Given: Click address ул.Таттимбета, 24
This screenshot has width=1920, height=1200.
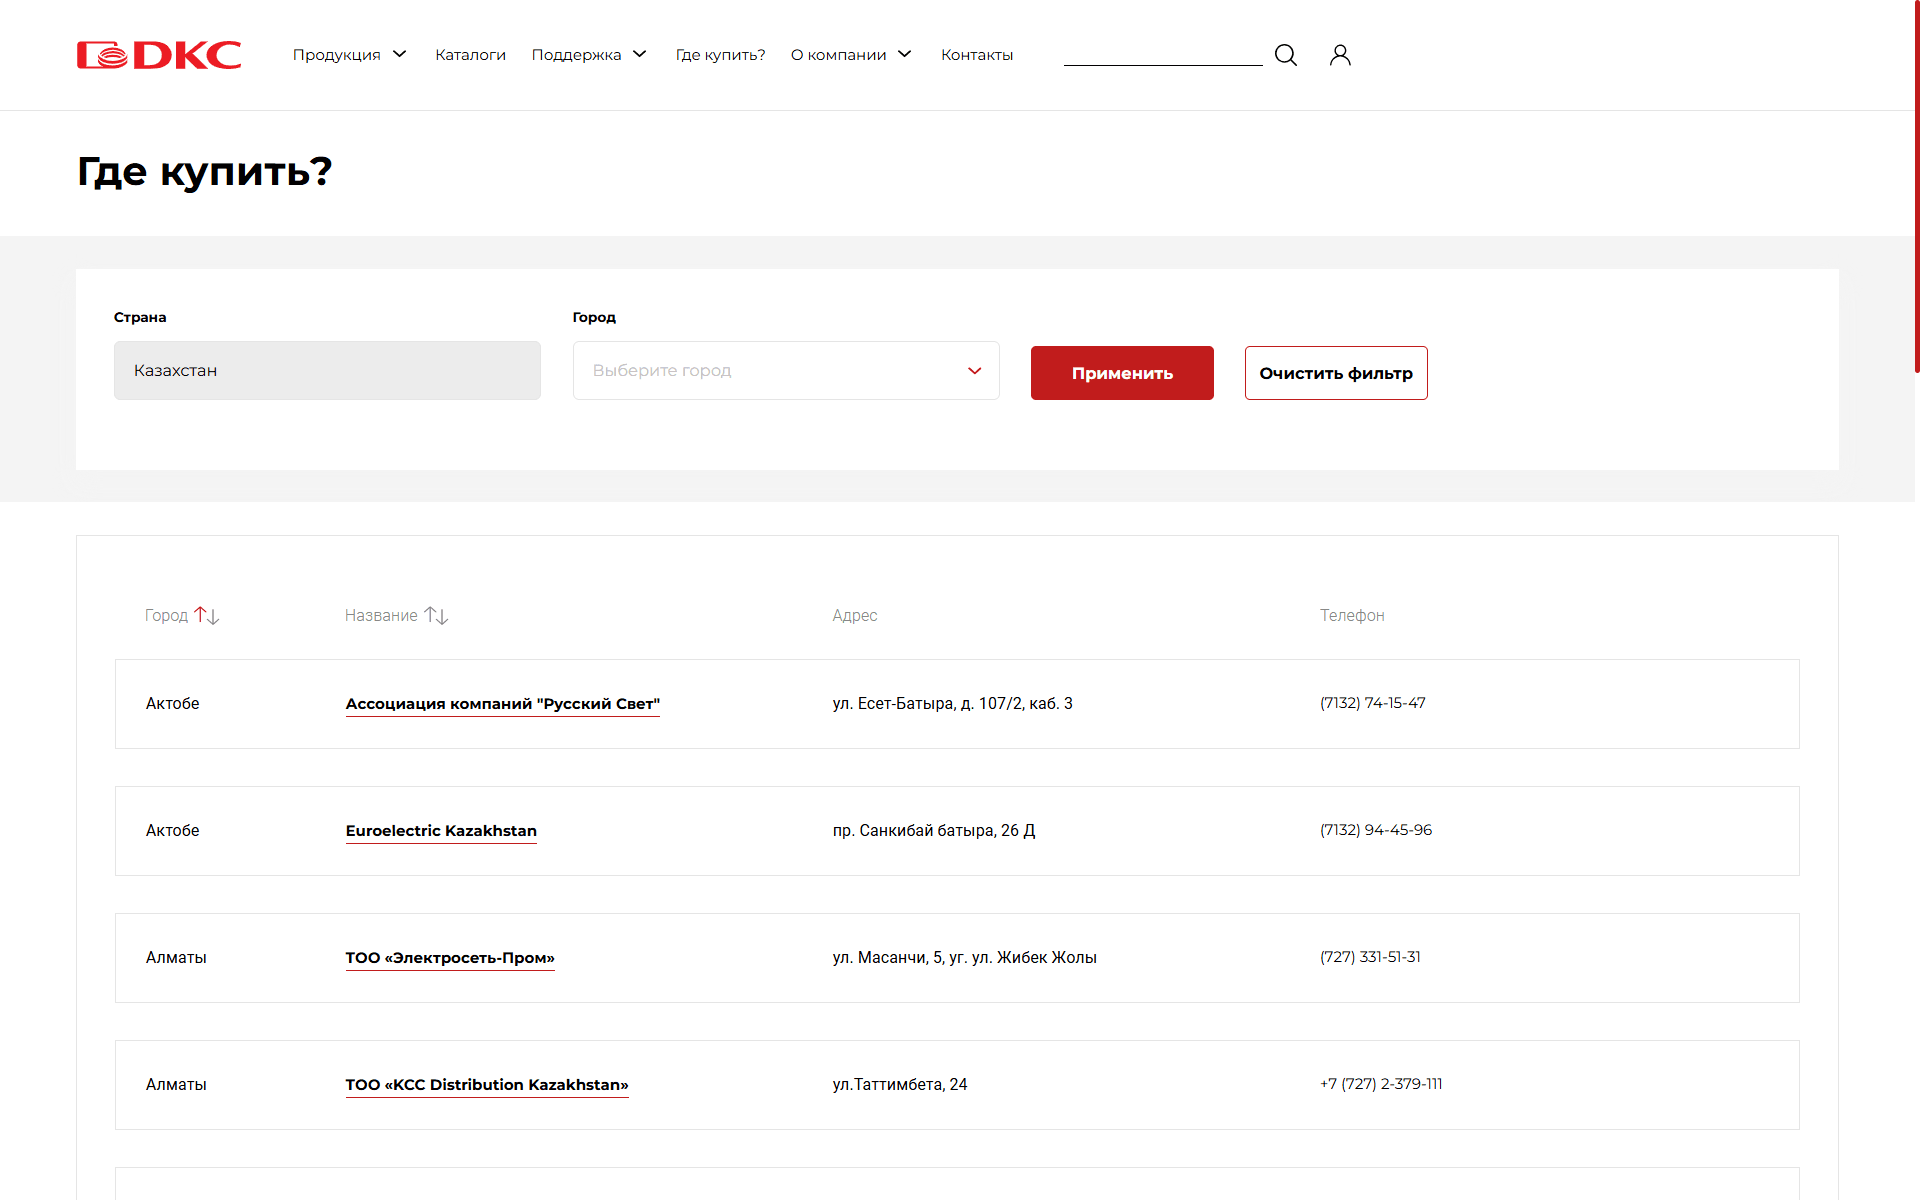Looking at the screenshot, I should [900, 1085].
